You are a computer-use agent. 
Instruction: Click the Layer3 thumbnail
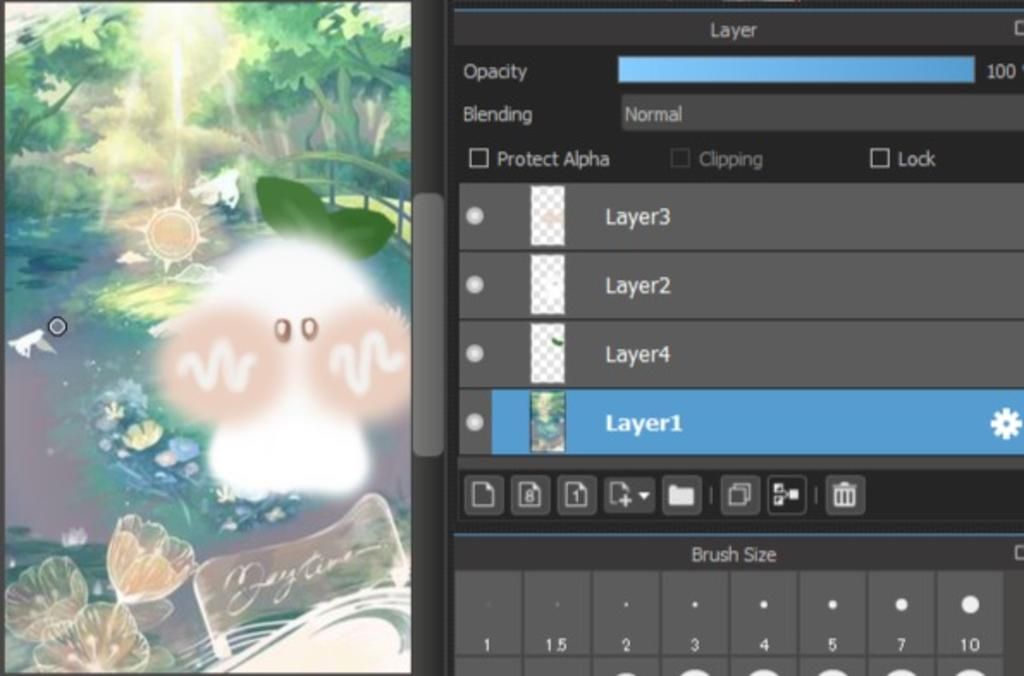(547, 216)
